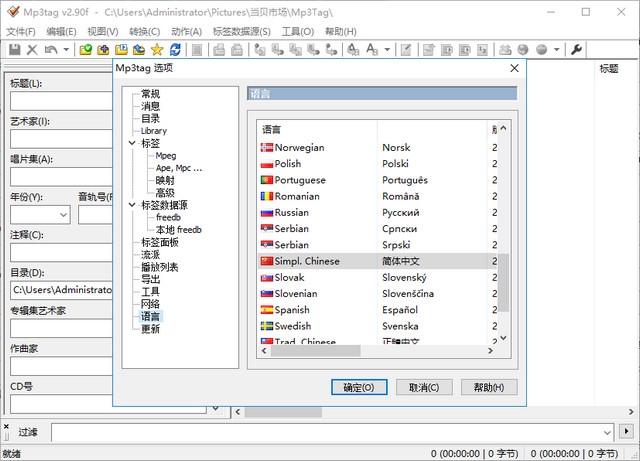Select 更新 in the options tree
640x461 pixels.
tap(150, 329)
